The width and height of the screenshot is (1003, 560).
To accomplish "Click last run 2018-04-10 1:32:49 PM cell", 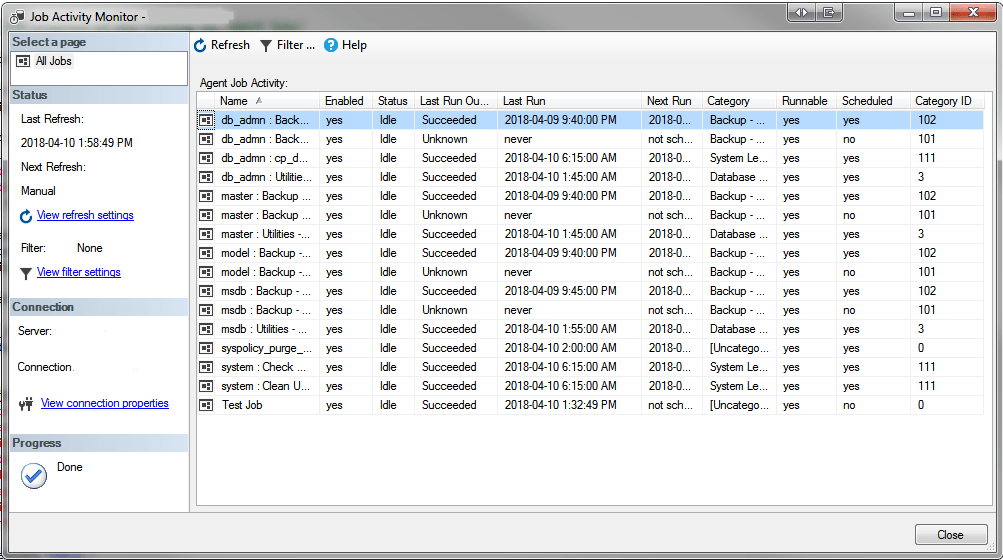I will 560,405.
